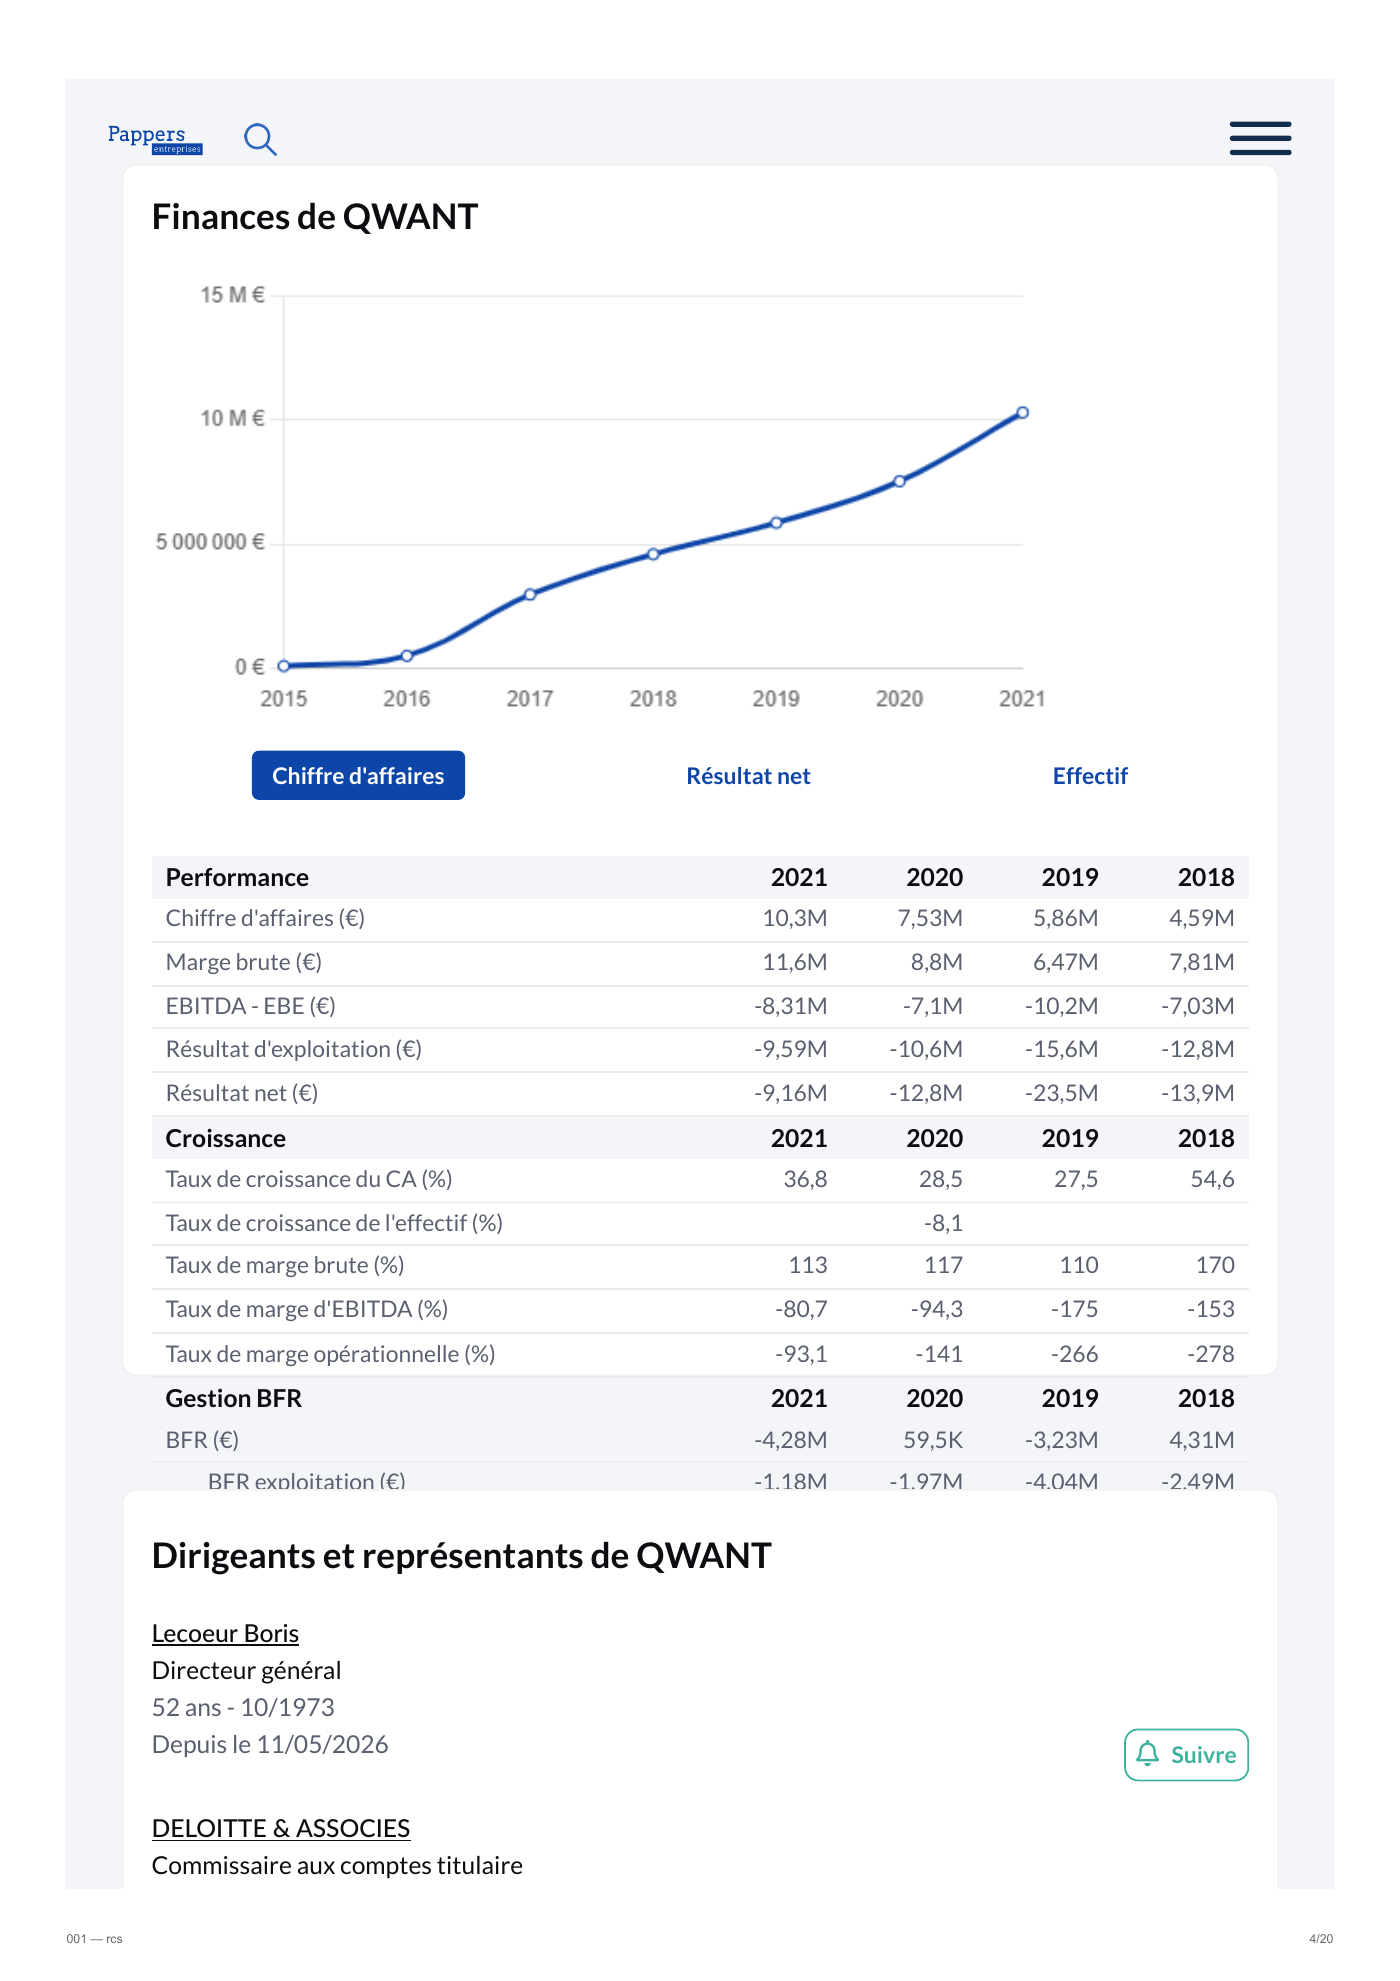Switch chart to Effectif
1400x1981 pixels.
tap(1090, 776)
